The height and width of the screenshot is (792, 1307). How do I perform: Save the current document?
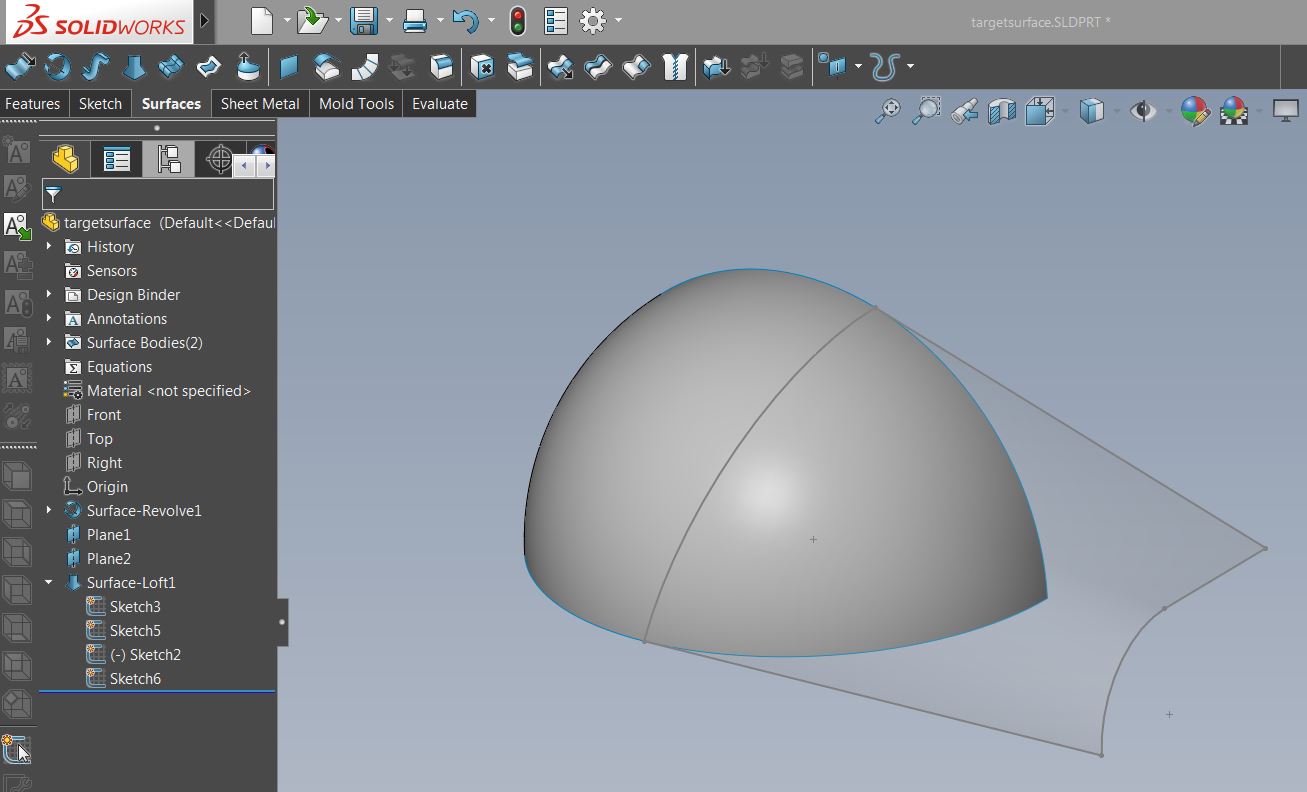pyautogui.click(x=364, y=20)
